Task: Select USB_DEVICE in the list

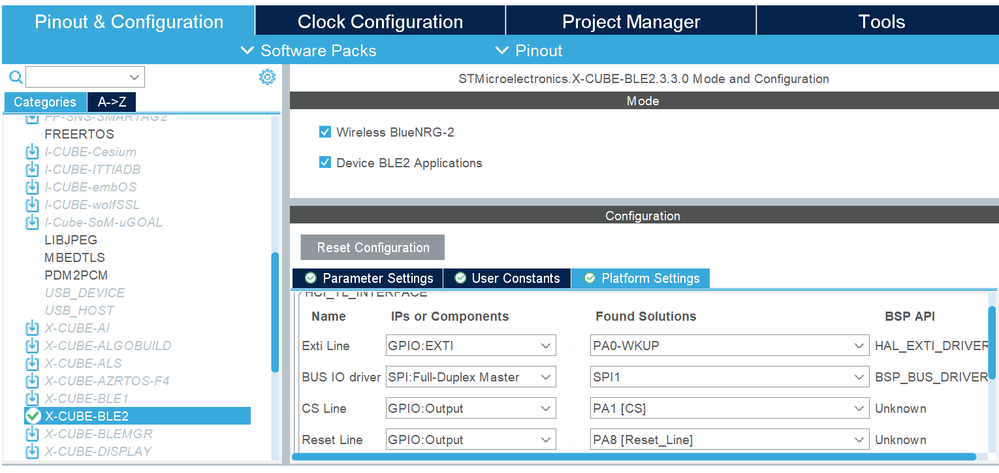Action: pyautogui.click(x=85, y=293)
